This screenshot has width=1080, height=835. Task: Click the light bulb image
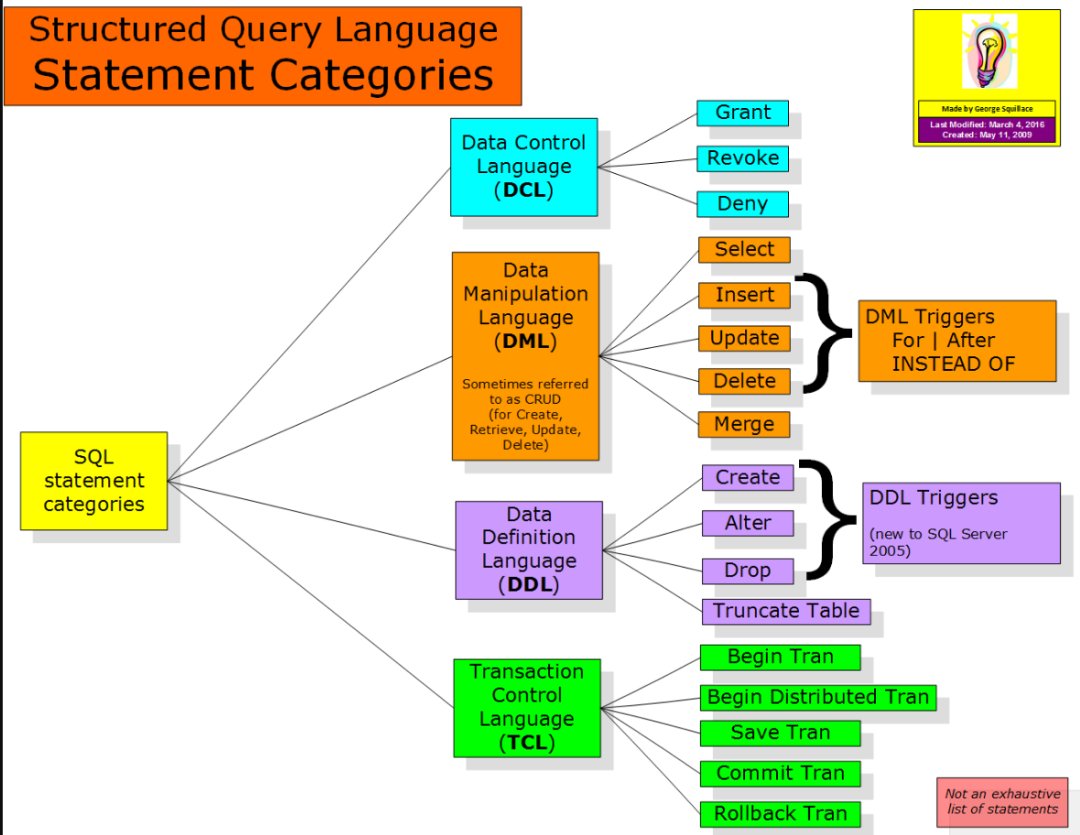point(989,52)
